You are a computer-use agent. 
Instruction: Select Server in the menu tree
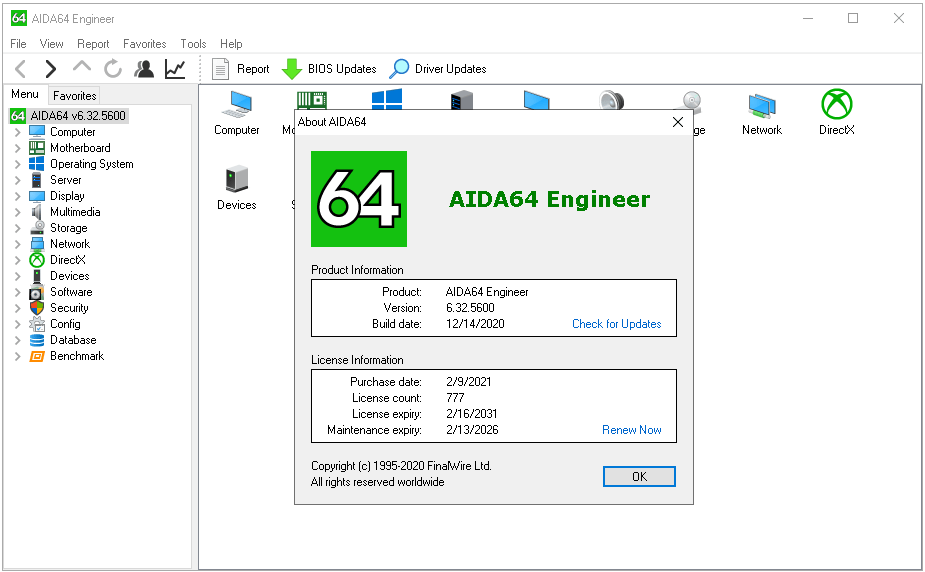tap(65, 180)
